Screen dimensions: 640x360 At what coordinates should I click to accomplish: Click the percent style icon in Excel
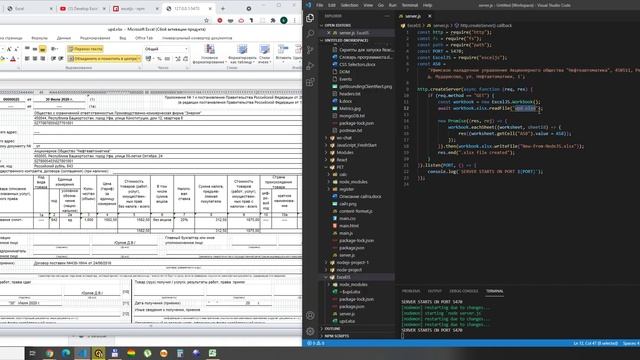pos(160,59)
